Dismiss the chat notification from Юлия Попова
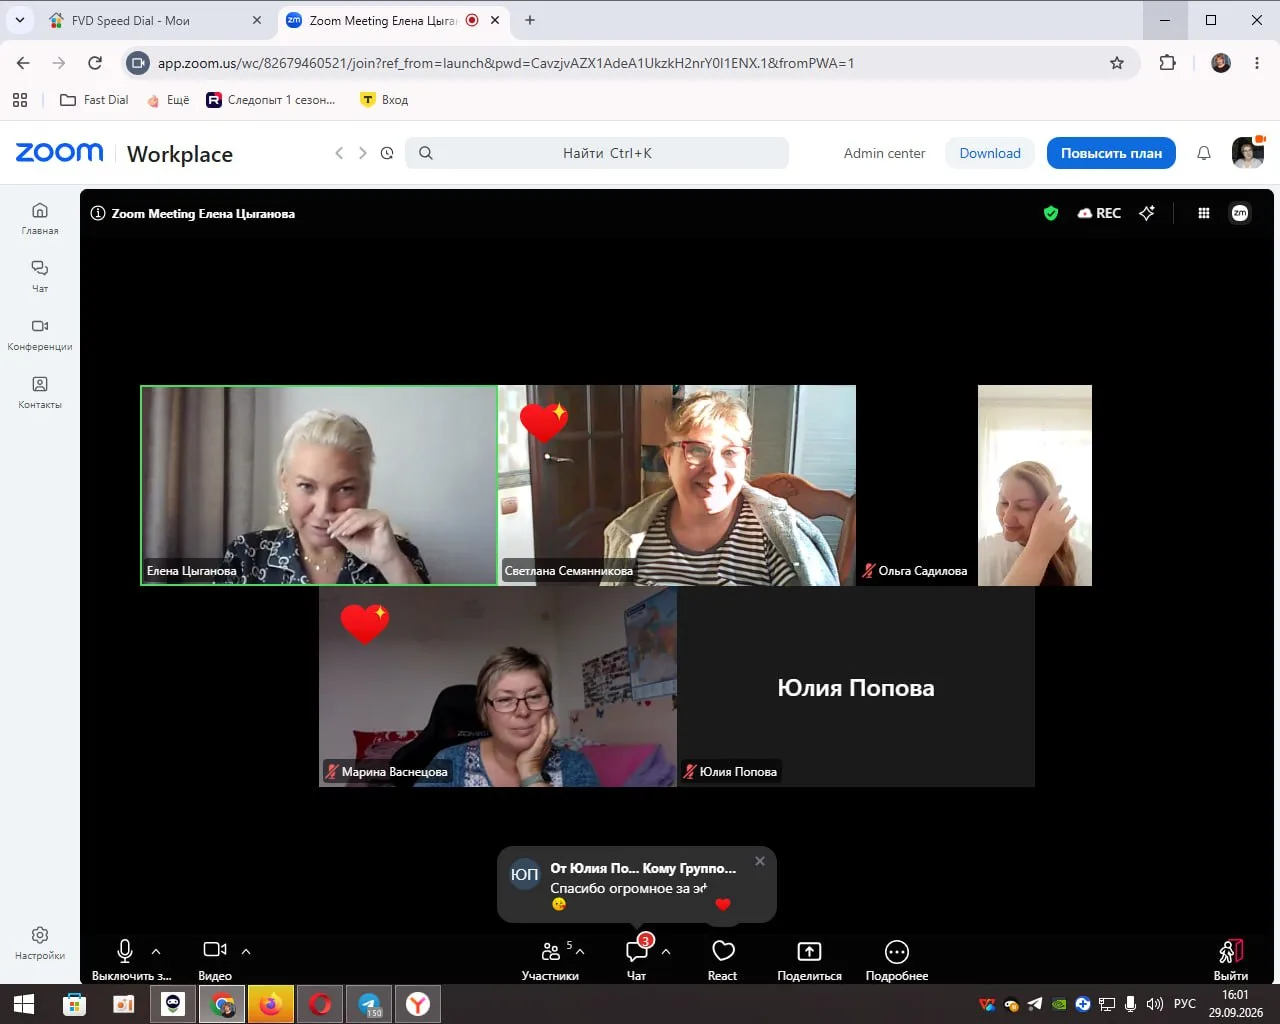Image resolution: width=1280 pixels, height=1024 pixels. [x=760, y=861]
